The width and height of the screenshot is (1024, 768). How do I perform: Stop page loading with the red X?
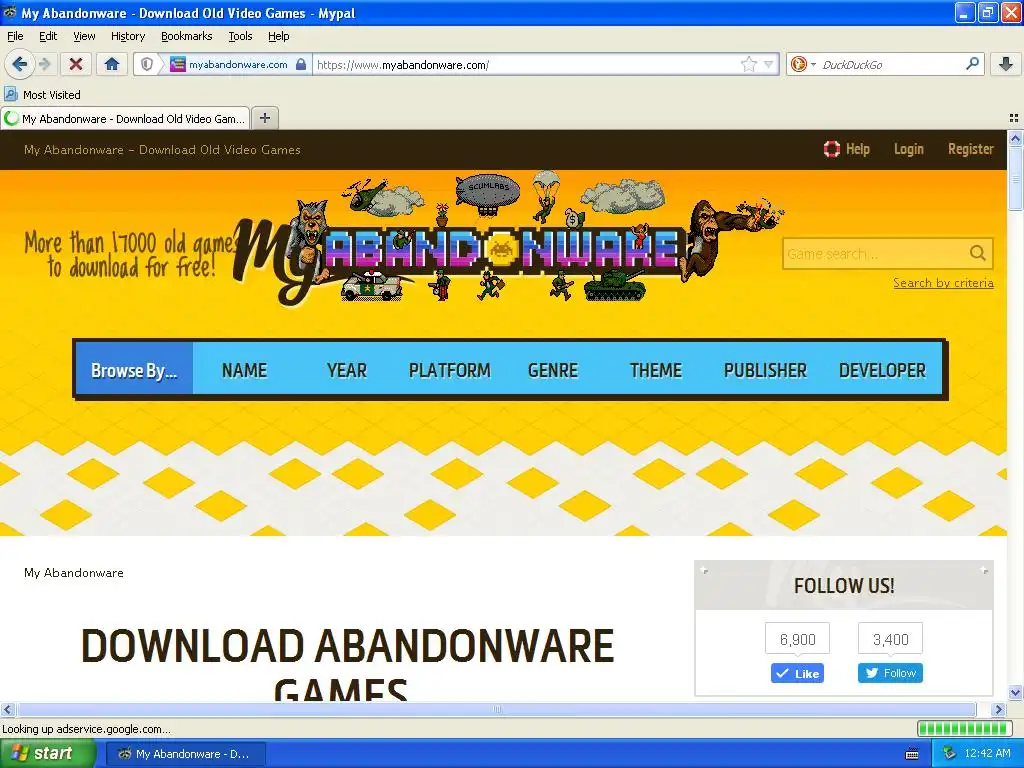pos(76,64)
